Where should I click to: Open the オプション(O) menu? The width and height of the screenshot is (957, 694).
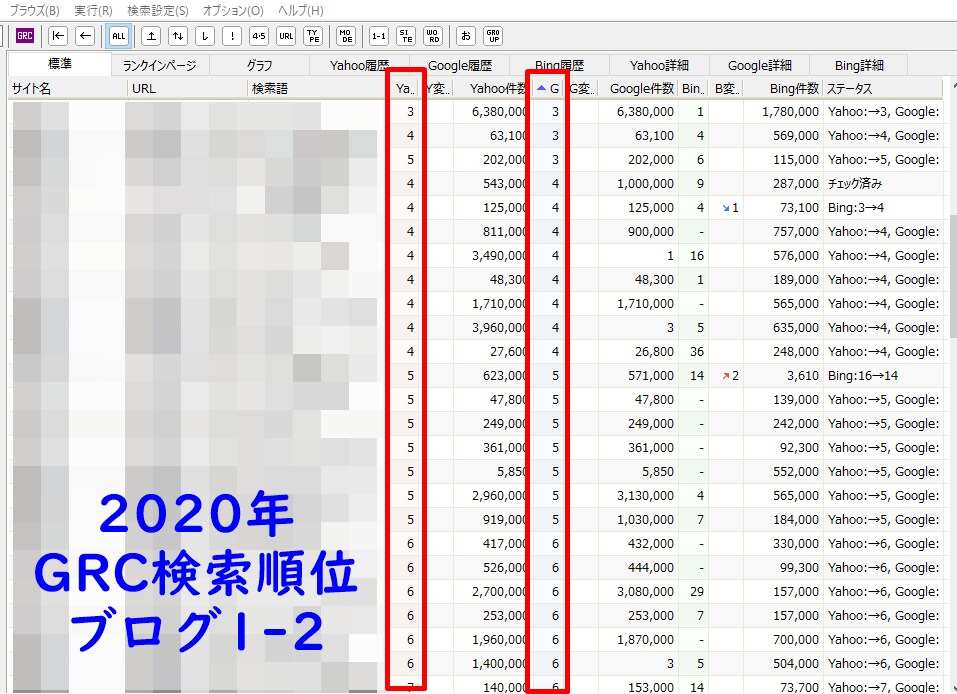click(x=233, y=10)
